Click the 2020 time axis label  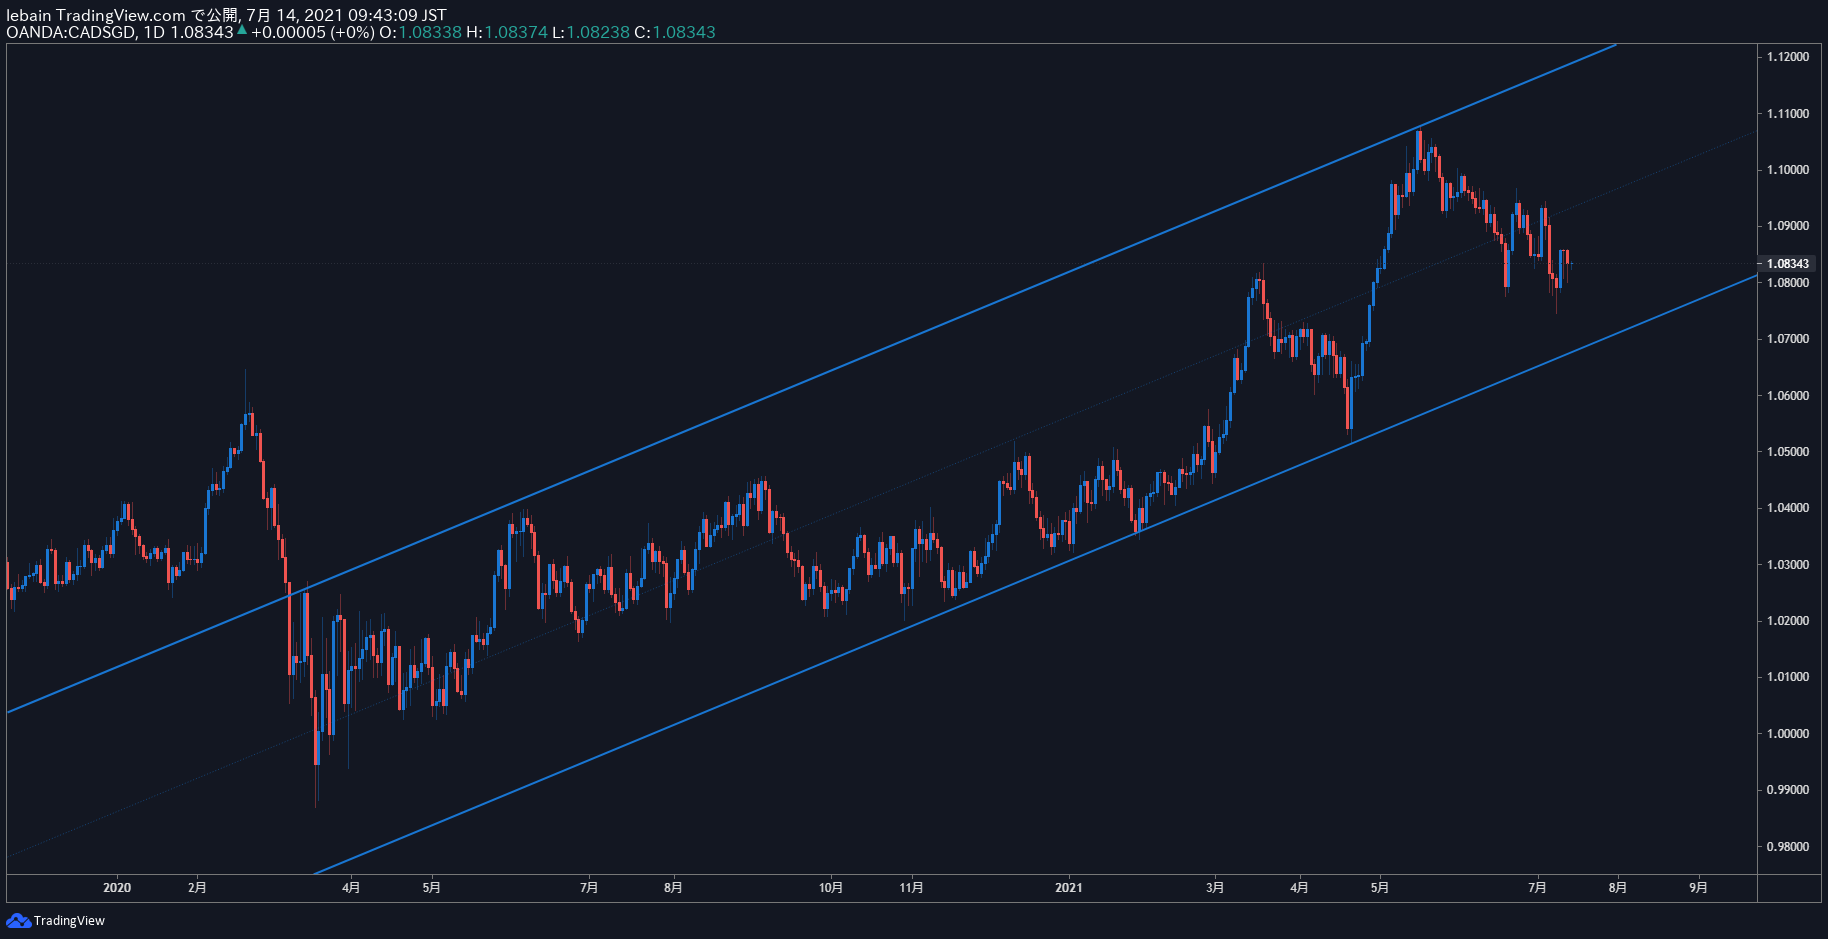(x=117, y=888)
